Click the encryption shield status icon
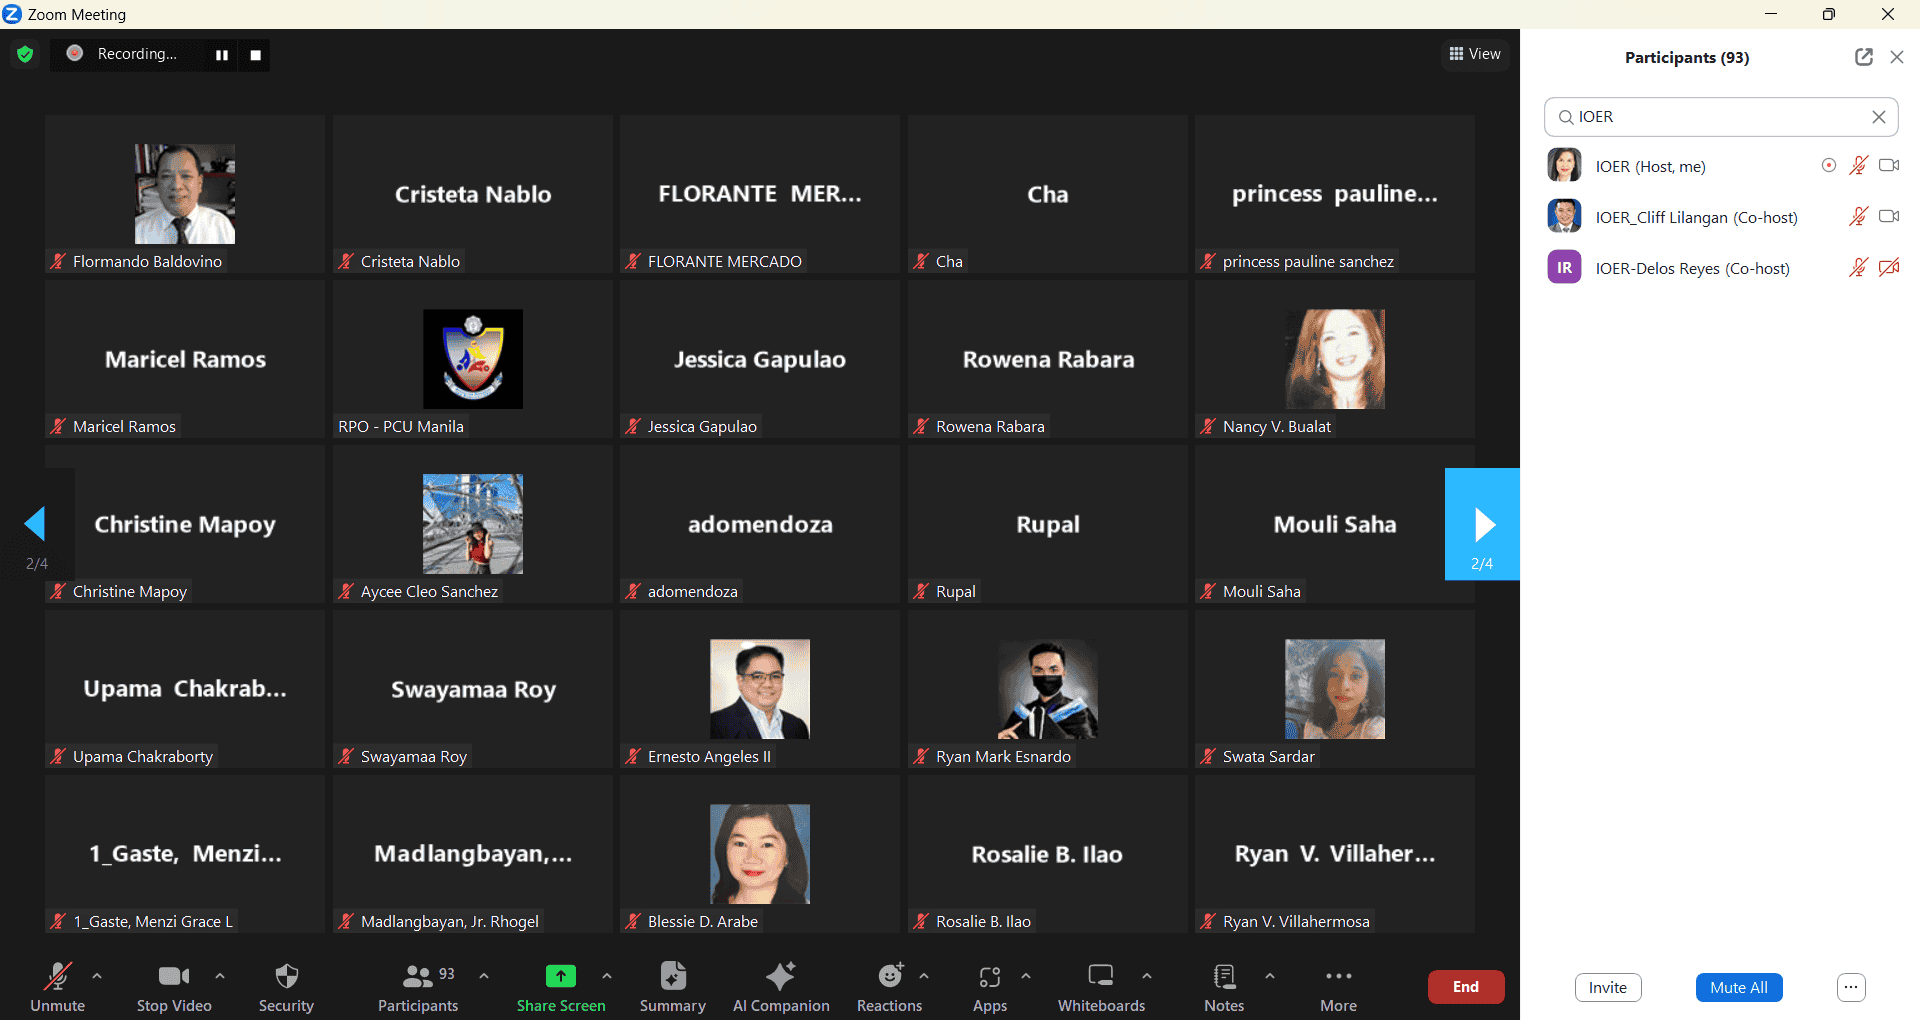 (25, 54)
